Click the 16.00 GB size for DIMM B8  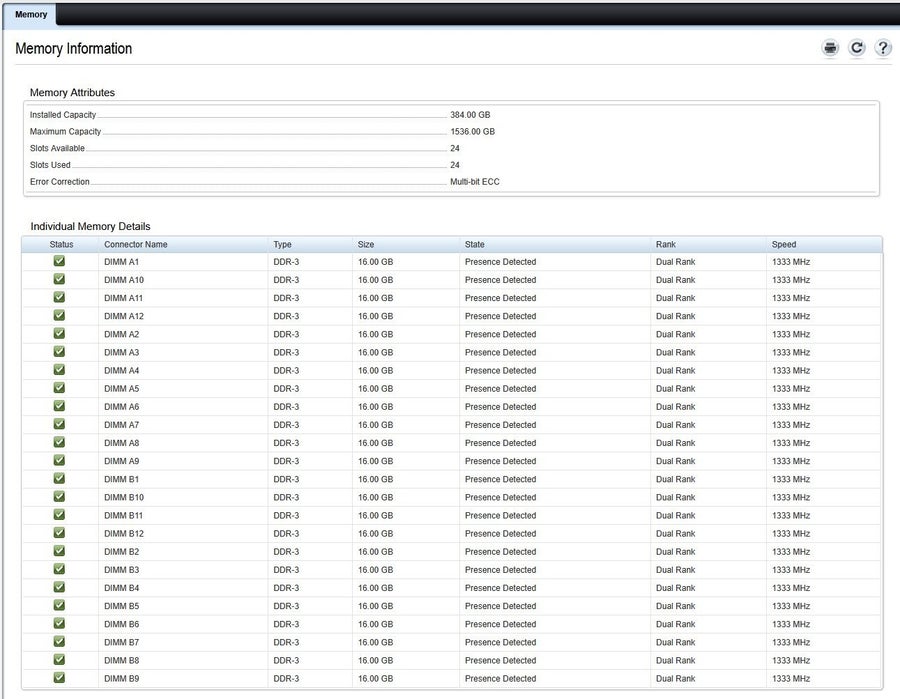tap(375, 661)
